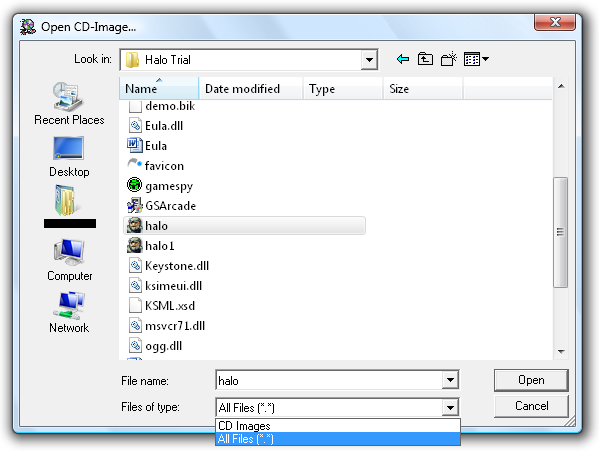Close the Open CD-Image dialog
Viewport: 599px width, 451px height.
(555, 22)
